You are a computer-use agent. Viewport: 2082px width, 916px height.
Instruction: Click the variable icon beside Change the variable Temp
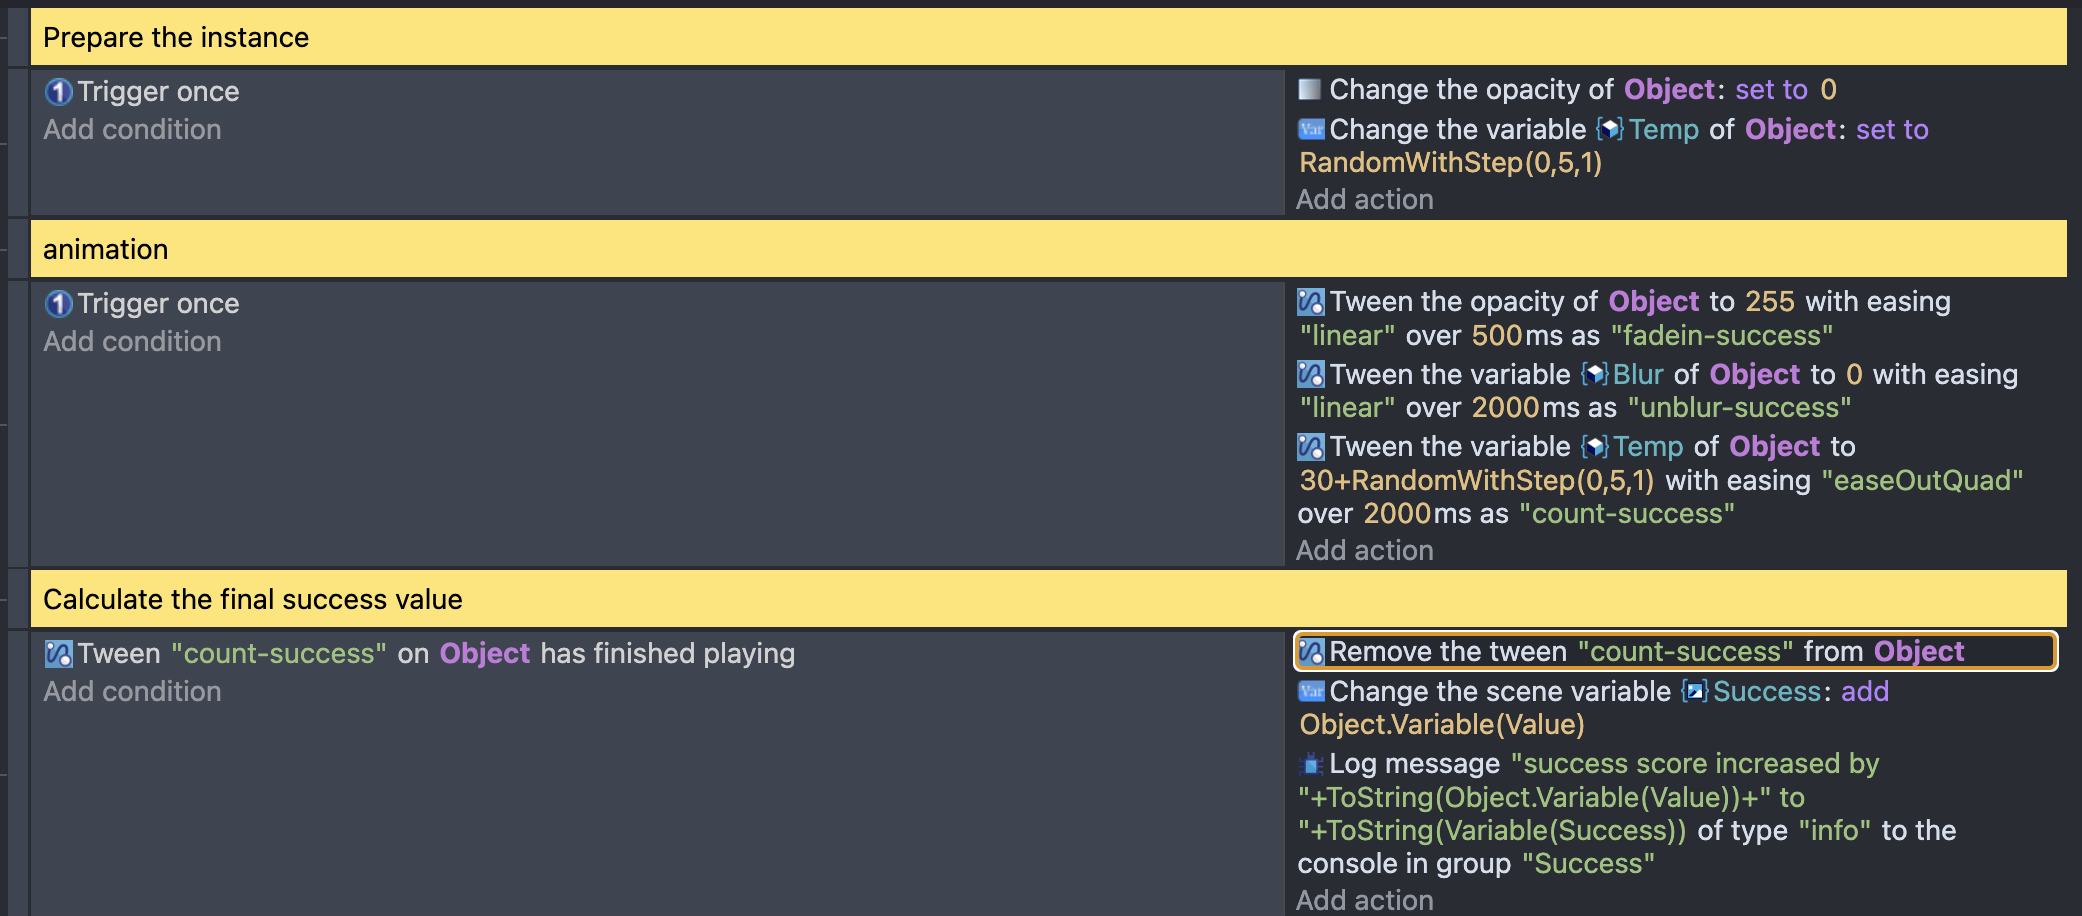(1311, 130)
